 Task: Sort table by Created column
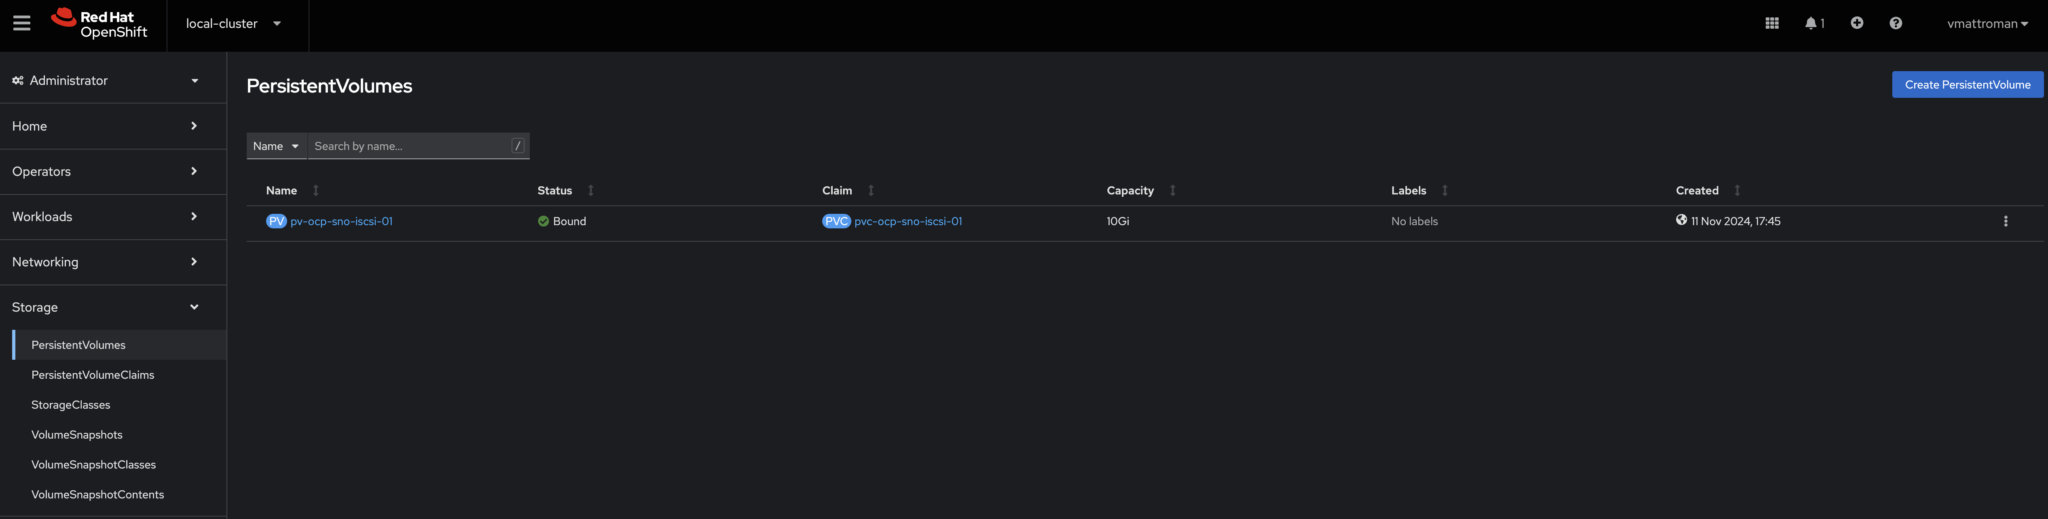[x=1737, y=190]
